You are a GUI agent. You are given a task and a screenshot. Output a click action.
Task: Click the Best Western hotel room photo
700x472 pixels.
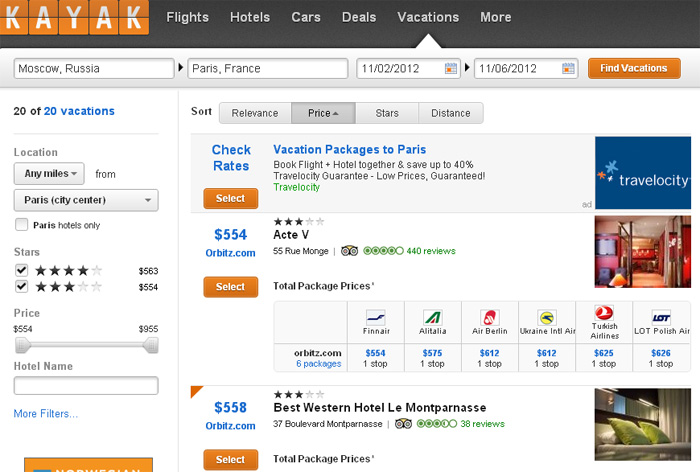click(x=643, y=424)
